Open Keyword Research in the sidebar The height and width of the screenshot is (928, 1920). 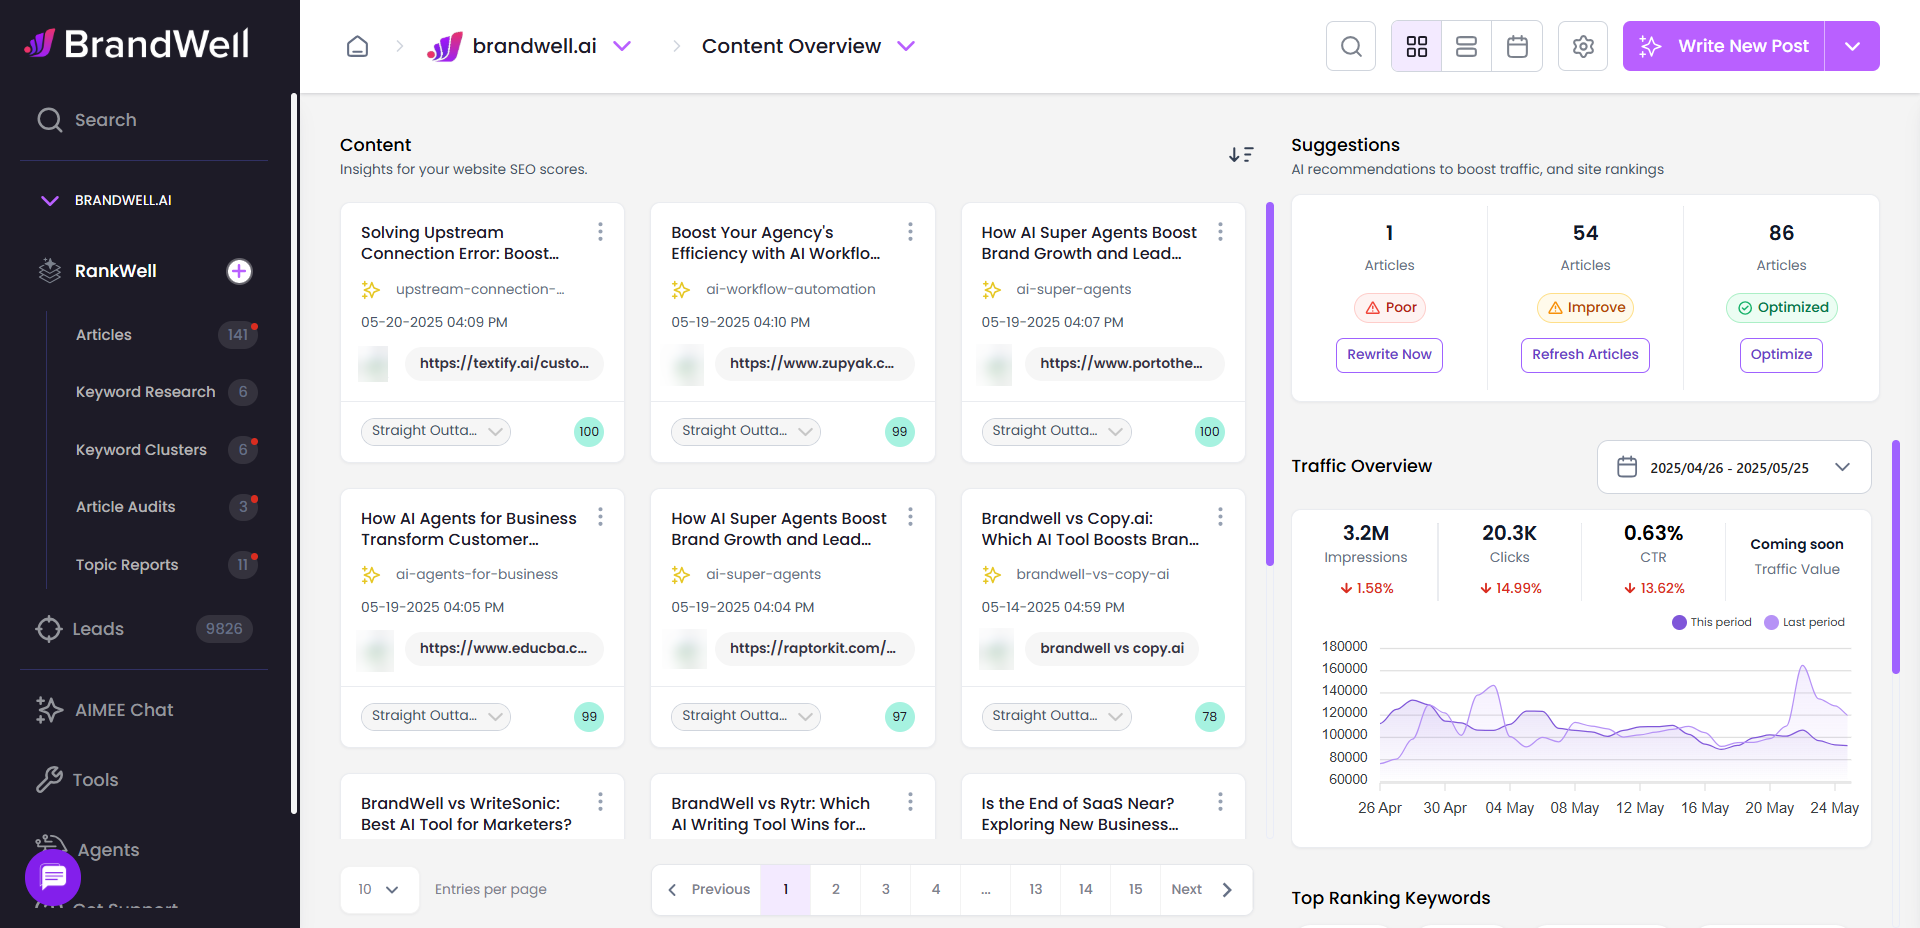146,392
